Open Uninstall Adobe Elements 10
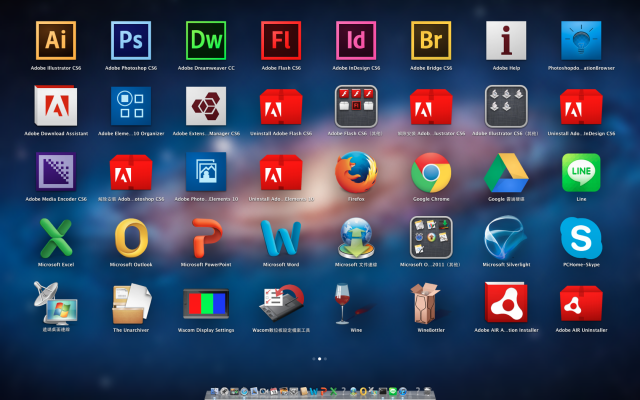Viewport: 640px width, 400px height. click(x=281, y=172)
